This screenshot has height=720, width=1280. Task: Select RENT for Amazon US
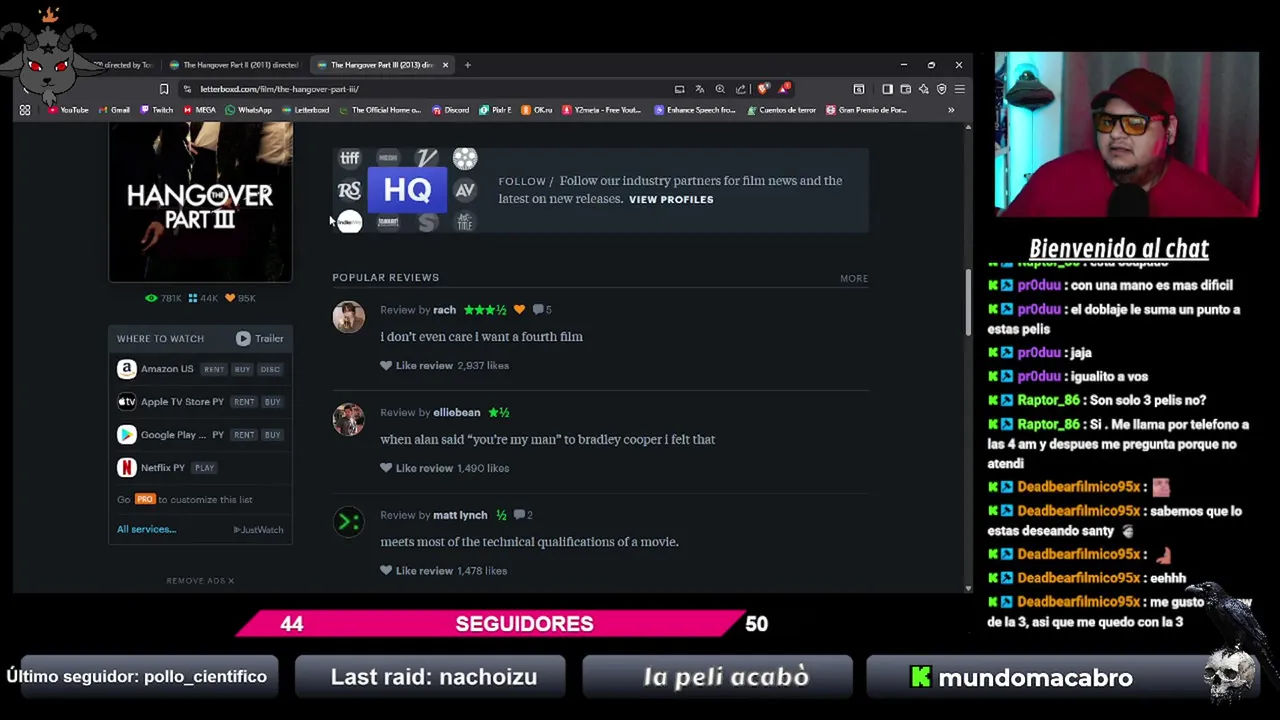(214, 369)
